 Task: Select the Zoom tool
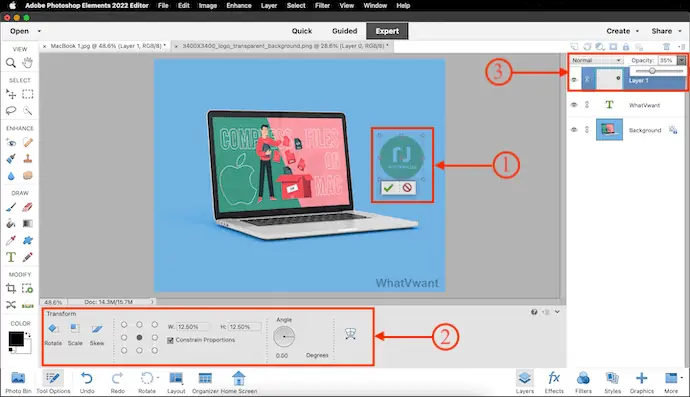(11, 63)
